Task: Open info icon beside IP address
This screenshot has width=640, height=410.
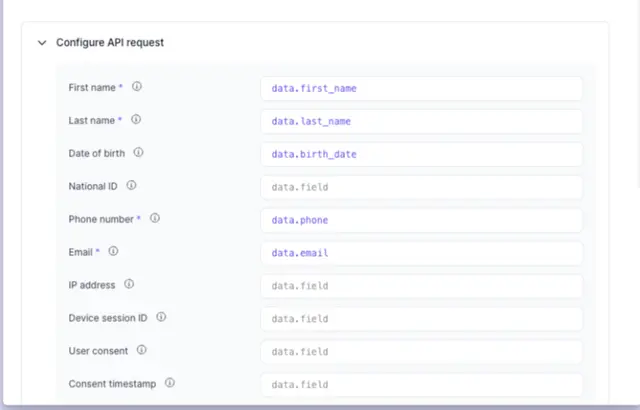Action: (129, 284)
